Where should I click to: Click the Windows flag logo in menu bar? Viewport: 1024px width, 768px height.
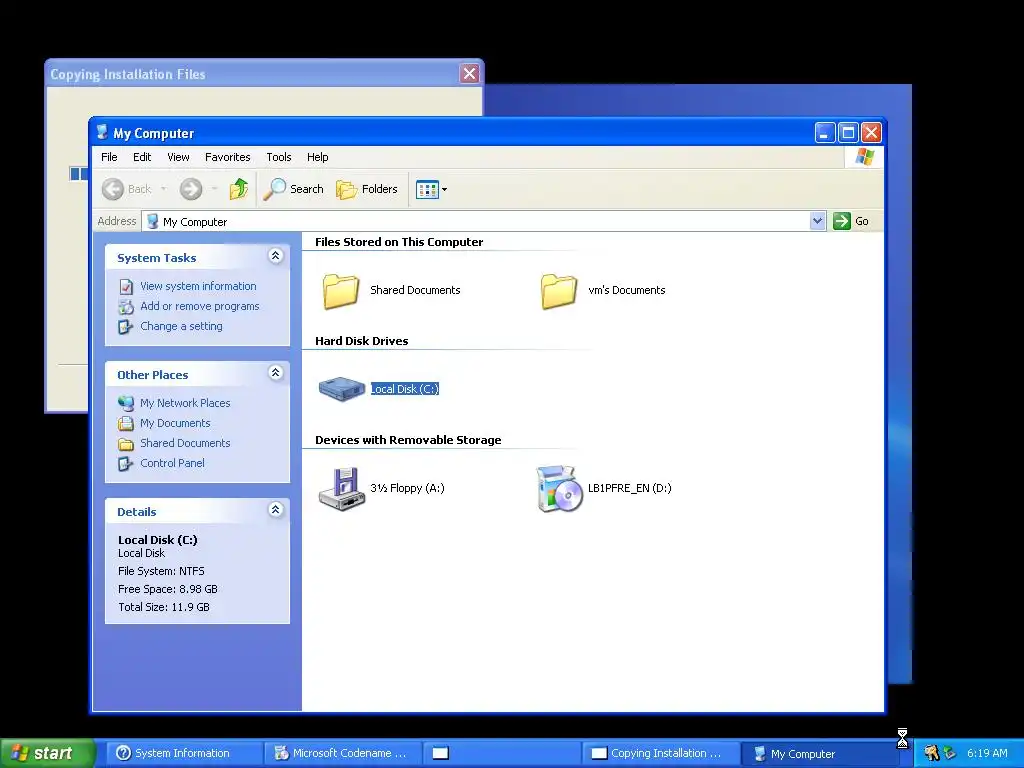pyautogui.click(x=865, y=157)
